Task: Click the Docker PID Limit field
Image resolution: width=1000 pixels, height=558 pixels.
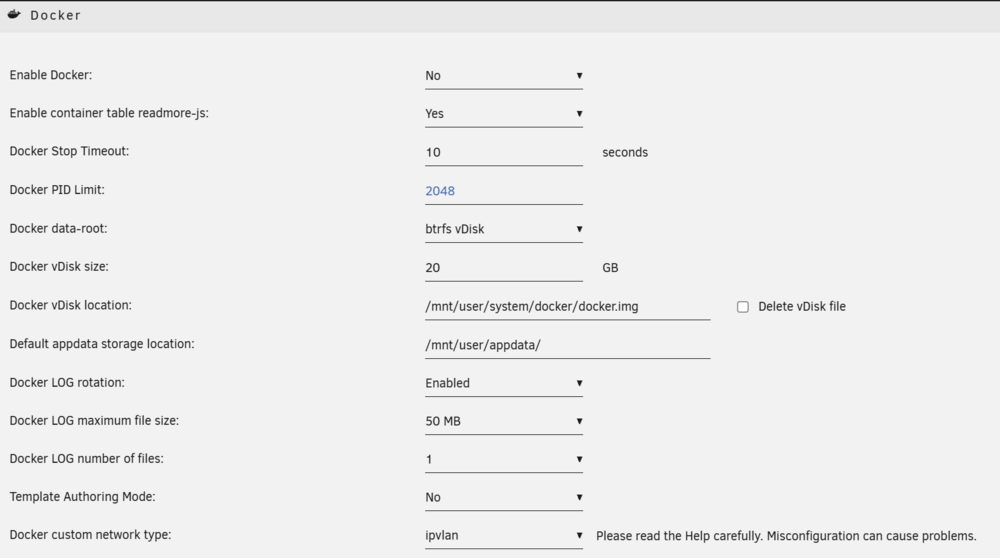Action: point(504,191)
